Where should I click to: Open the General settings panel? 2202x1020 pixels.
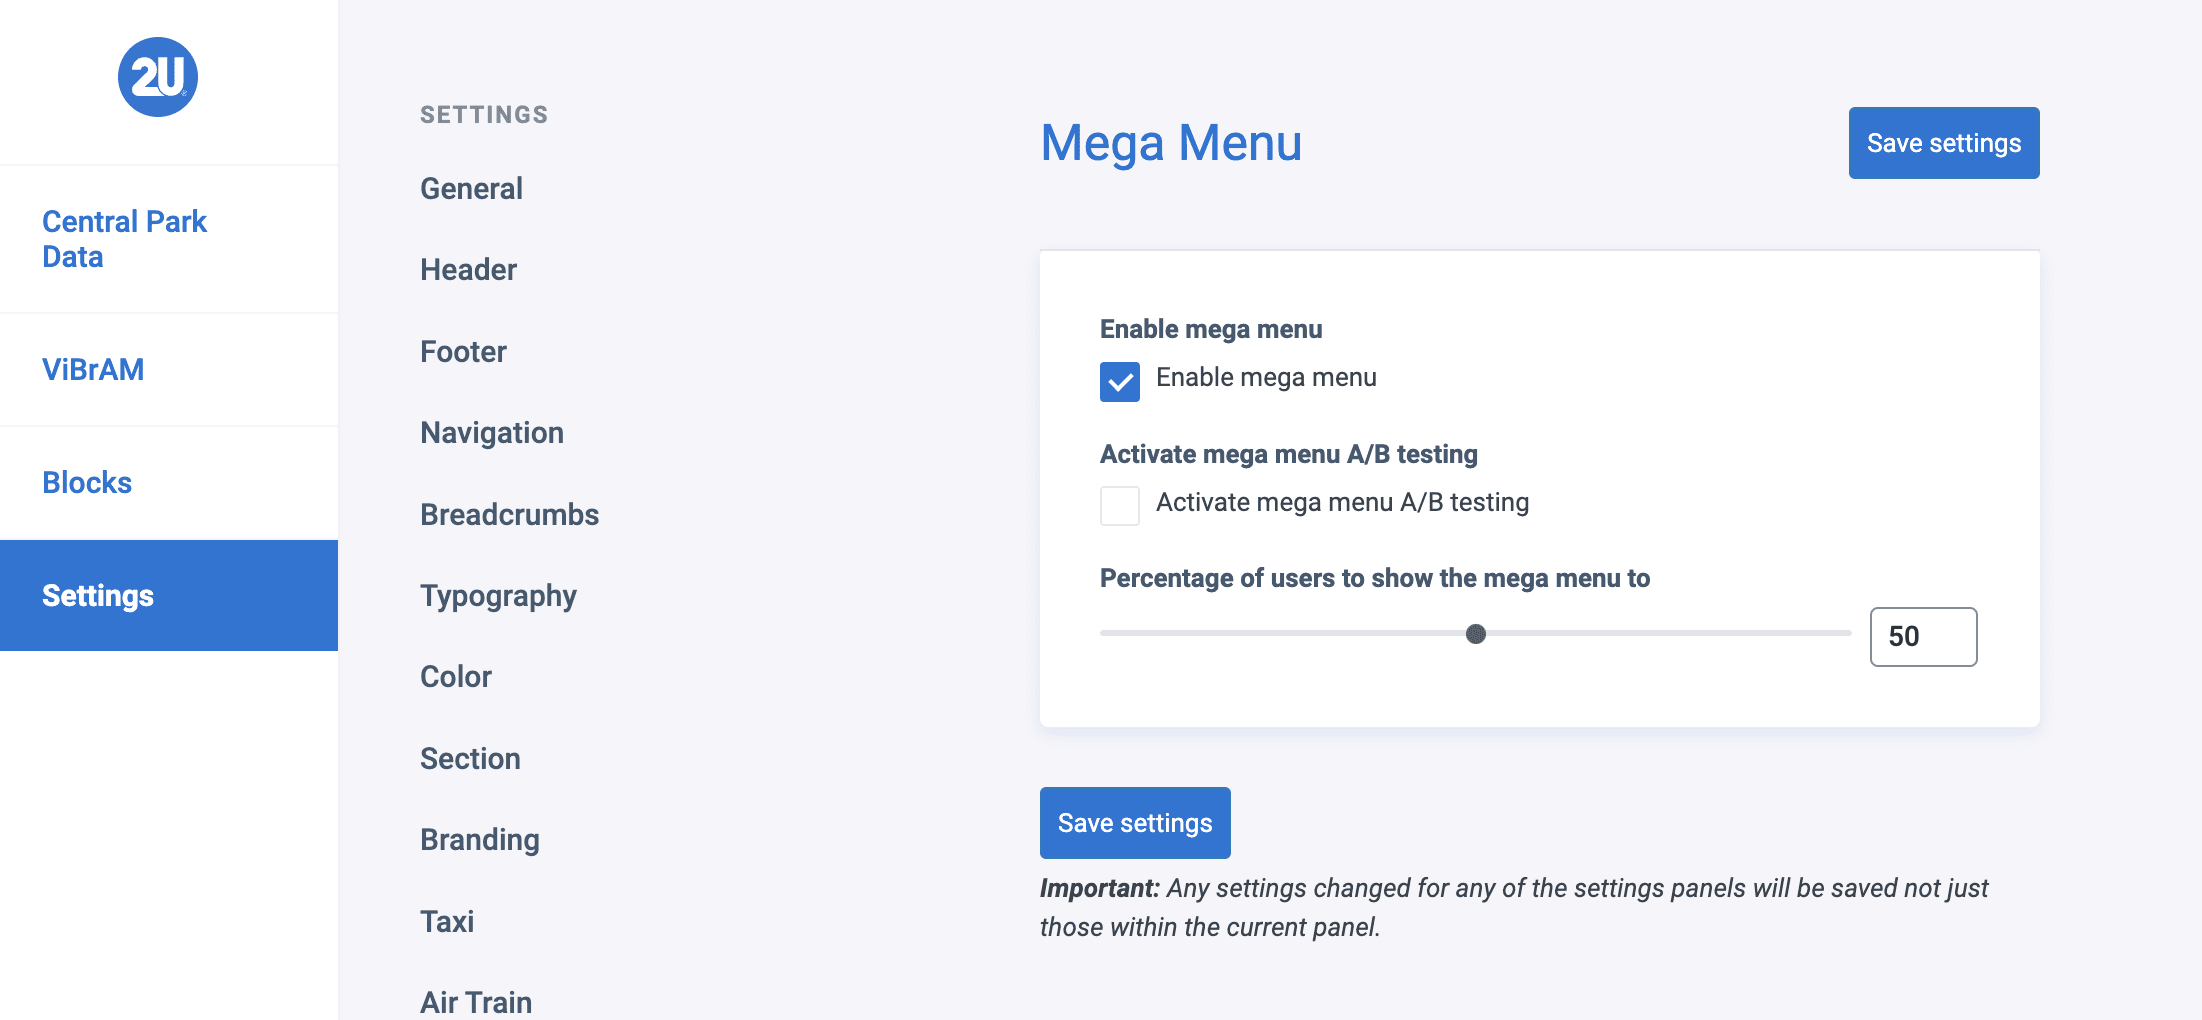[471, 189]
